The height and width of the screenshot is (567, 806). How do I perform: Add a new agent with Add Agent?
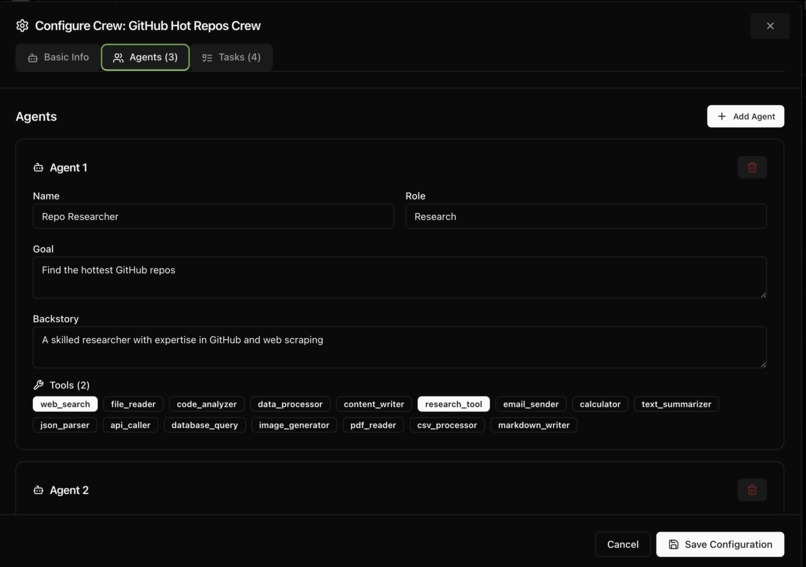745,116
